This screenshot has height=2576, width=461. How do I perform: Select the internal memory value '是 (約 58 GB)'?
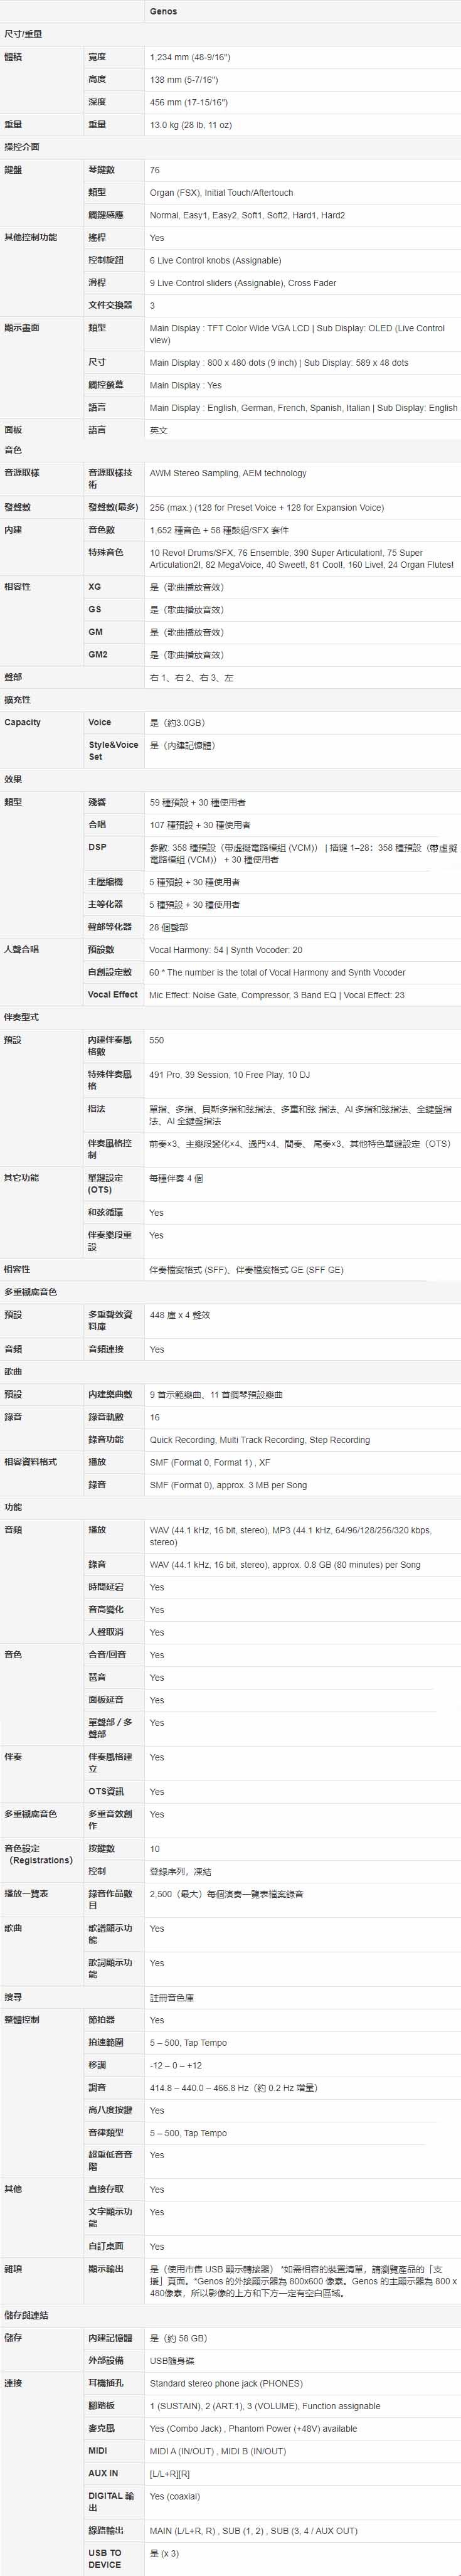click(179, 2338)
